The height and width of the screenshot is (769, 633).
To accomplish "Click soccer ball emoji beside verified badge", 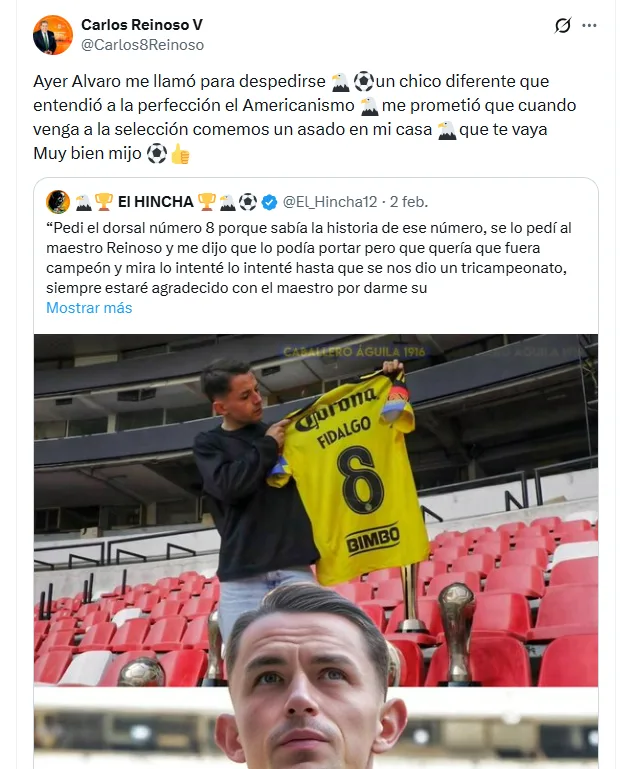I will pos(248,202).
